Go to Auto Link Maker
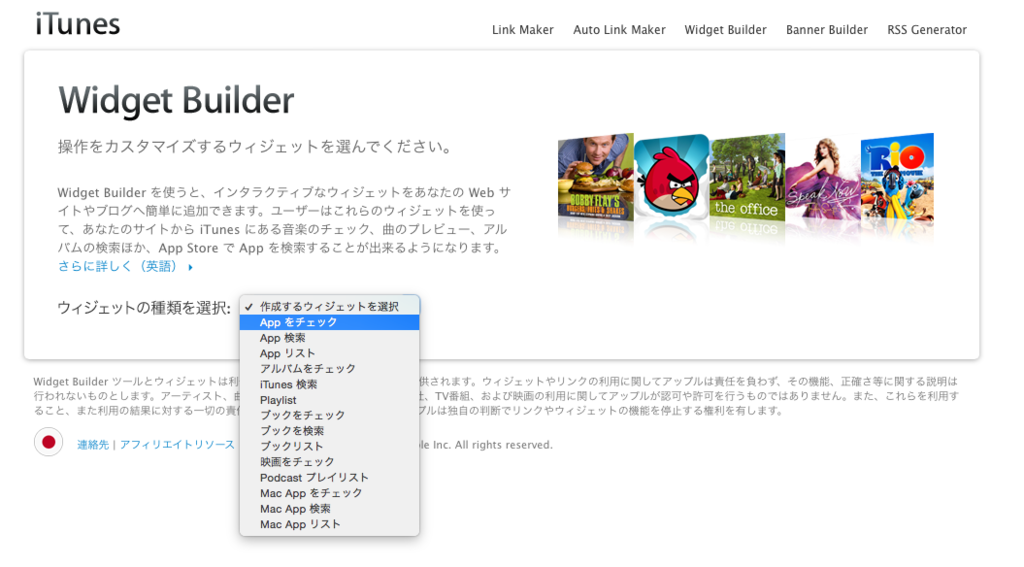This screenshot has width=1024, height=567. (x=619, y=30)
